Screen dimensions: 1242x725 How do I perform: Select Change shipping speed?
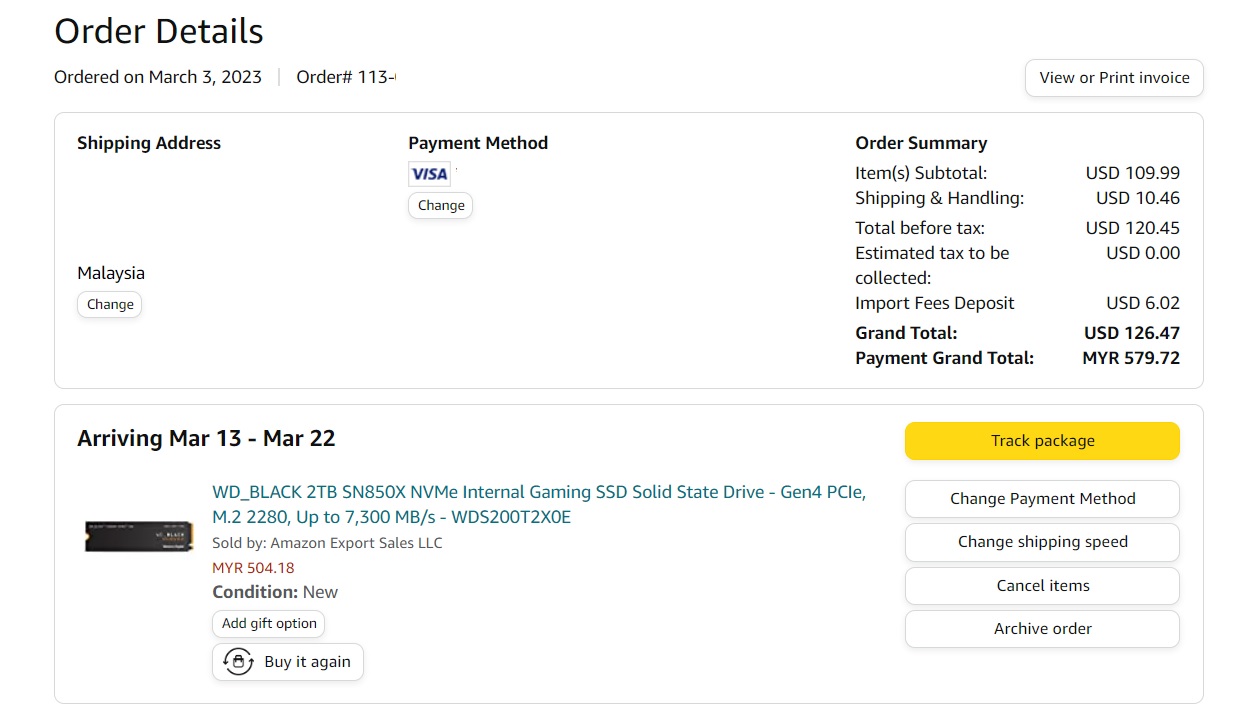pyautogui.click(x=1042, y=542)
